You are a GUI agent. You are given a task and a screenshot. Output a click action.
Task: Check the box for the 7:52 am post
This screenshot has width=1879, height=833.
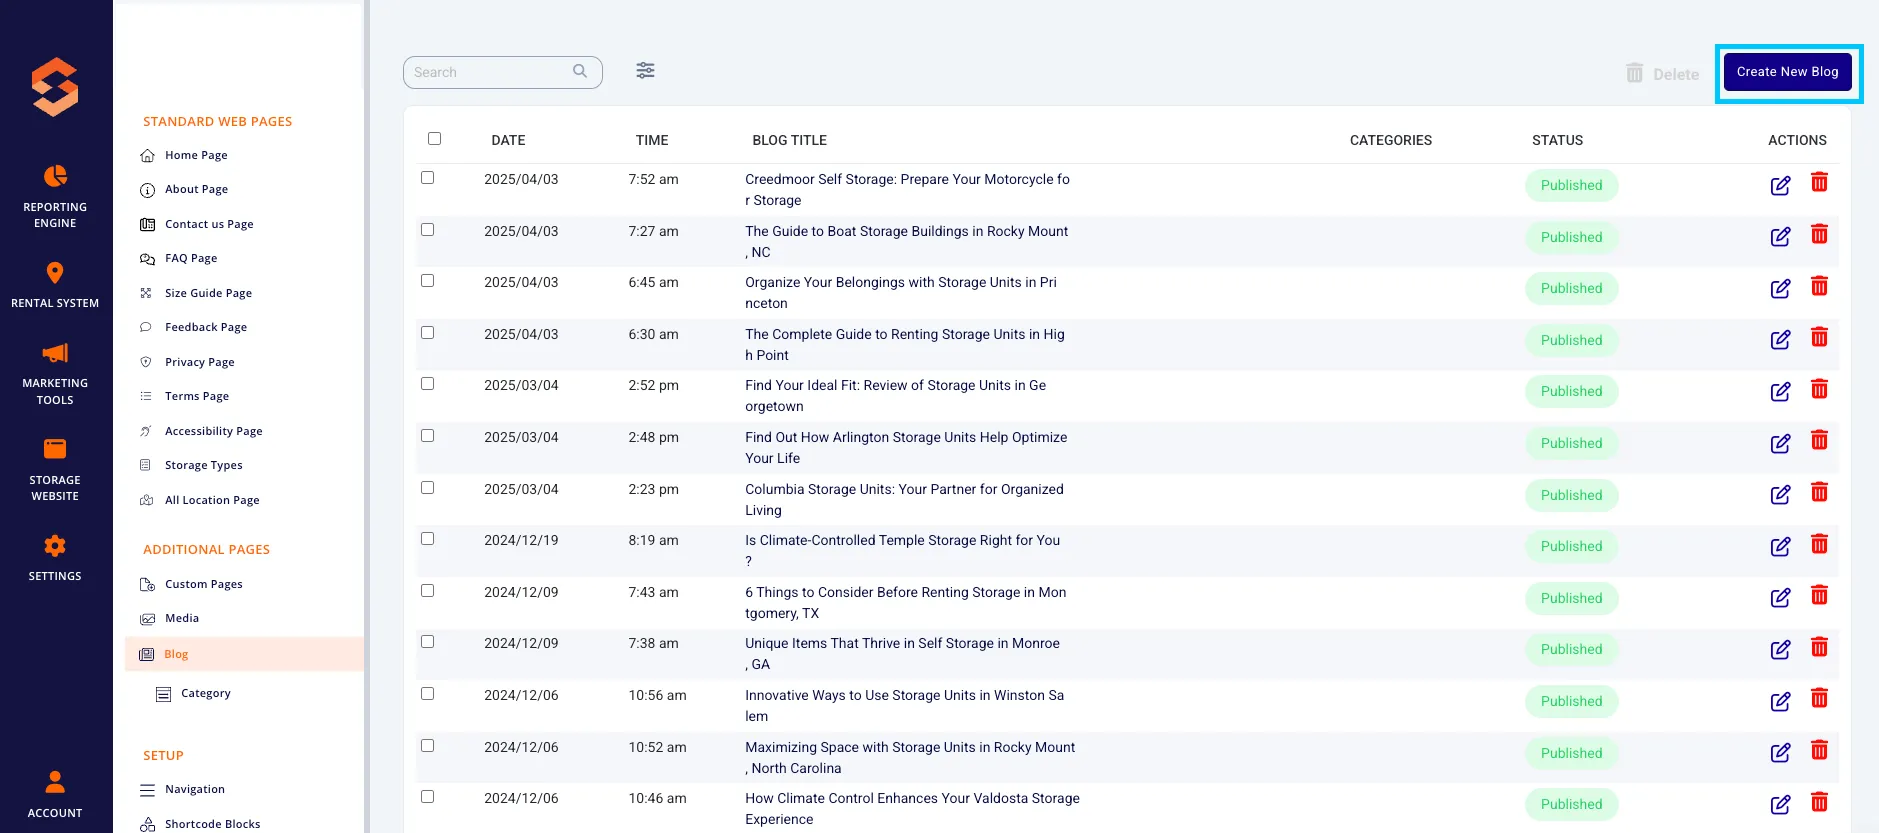(427, 178)
